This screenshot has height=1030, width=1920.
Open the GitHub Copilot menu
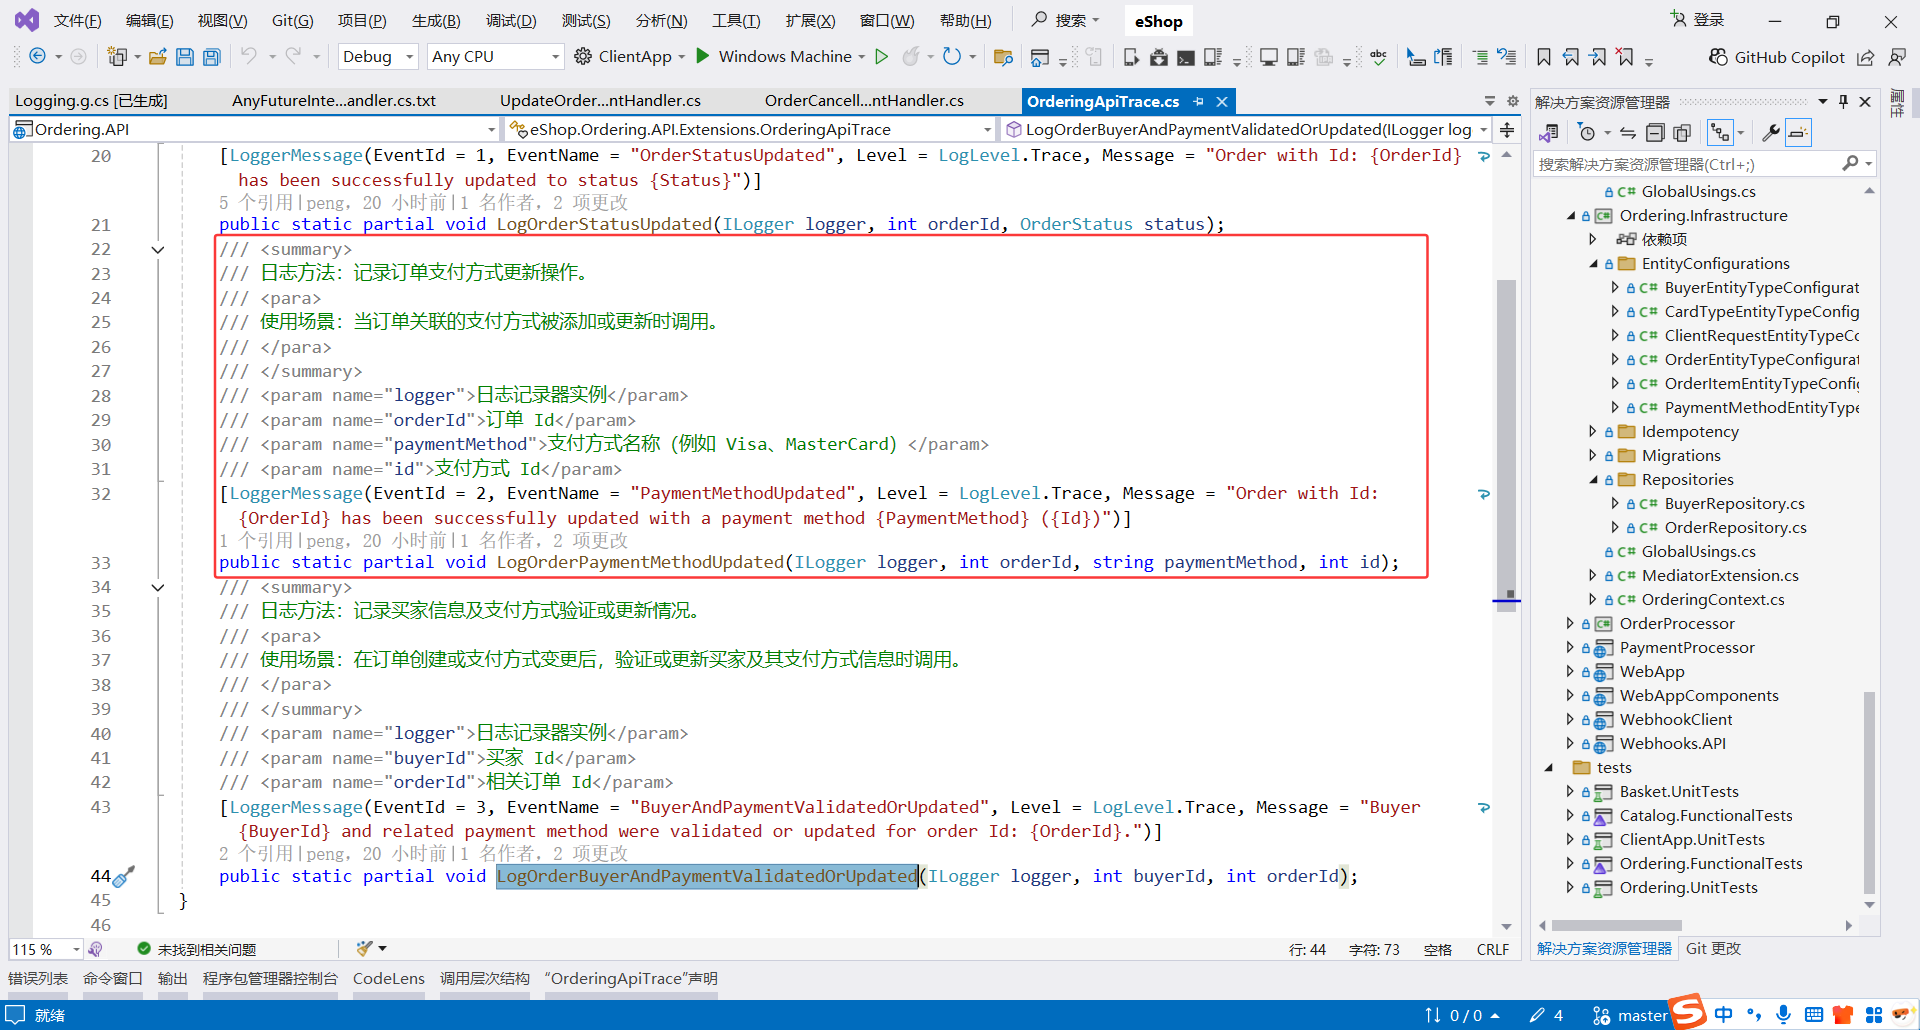point(1777,57)
